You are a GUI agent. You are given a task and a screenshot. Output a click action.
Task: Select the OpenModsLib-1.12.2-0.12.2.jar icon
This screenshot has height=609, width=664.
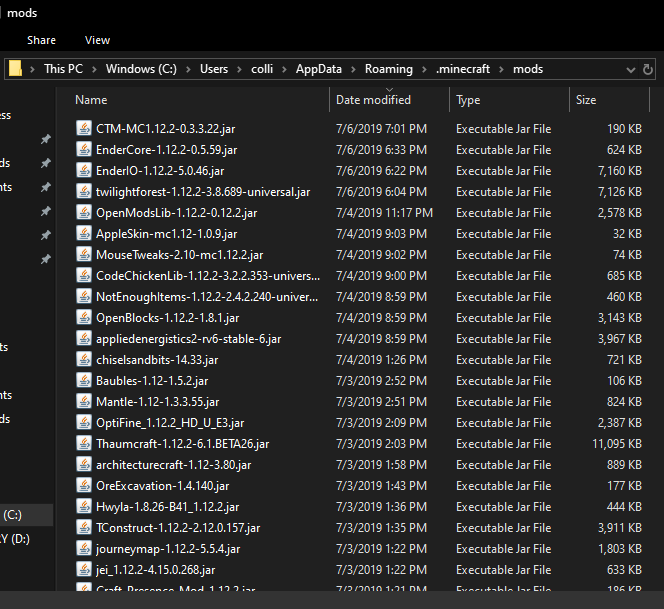coord(84,212)
